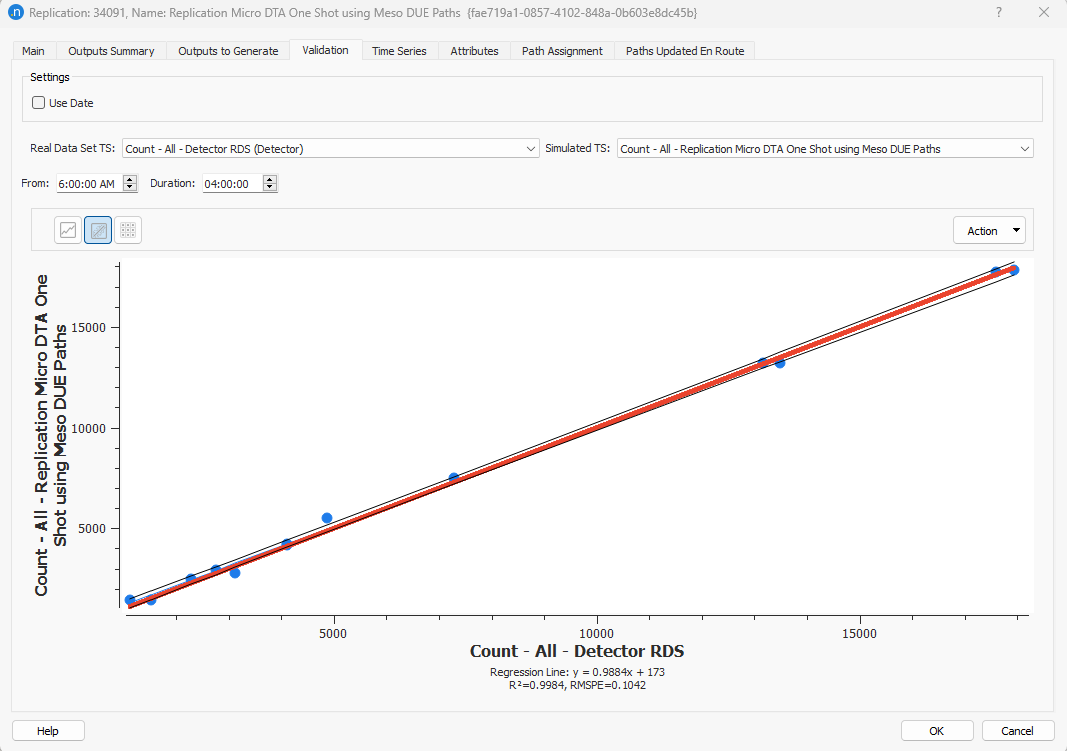The height and width of the screenshot is (751, 1067).
Task: View the Outputs Summary tab
Action: [x=111, y=50]
